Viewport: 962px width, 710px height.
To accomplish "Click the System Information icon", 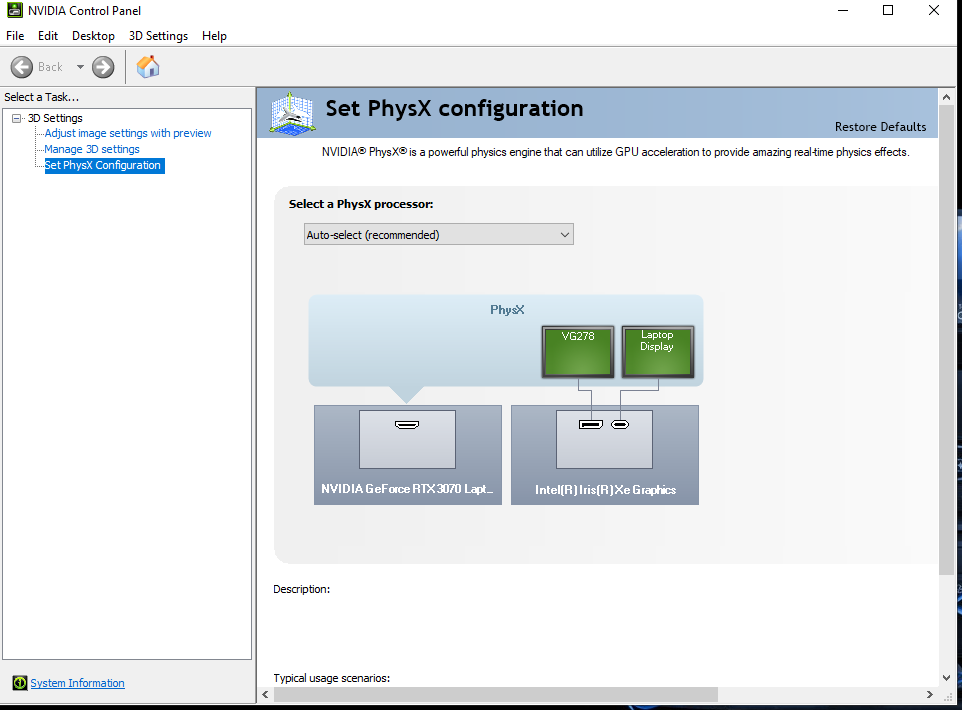I will coord(19,683).
